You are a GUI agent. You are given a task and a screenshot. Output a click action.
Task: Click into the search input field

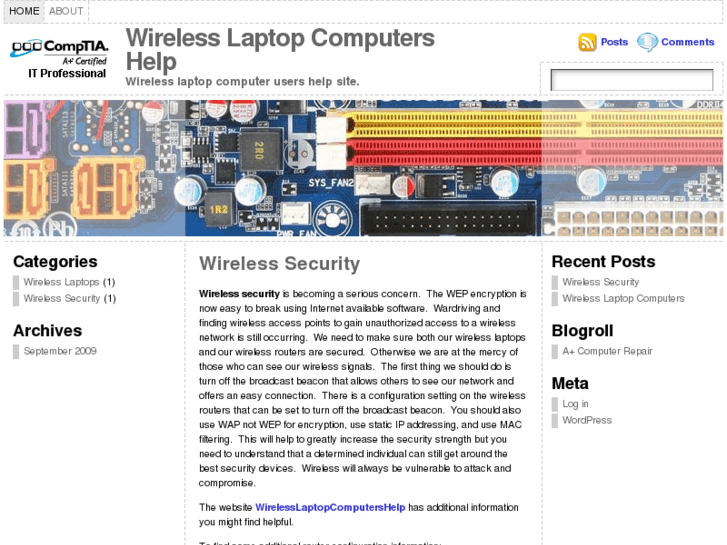(631, 80)
